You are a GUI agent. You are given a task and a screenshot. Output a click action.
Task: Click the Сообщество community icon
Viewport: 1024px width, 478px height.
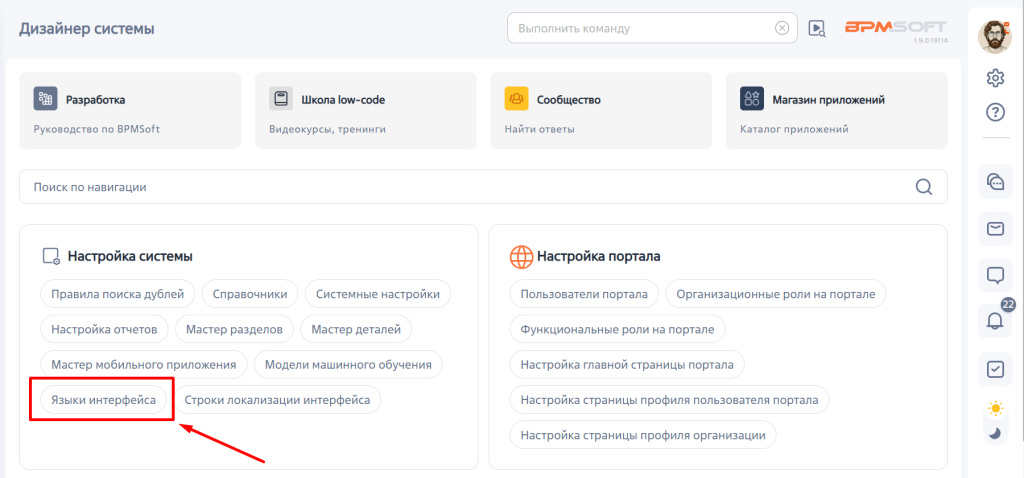point(517,99)
